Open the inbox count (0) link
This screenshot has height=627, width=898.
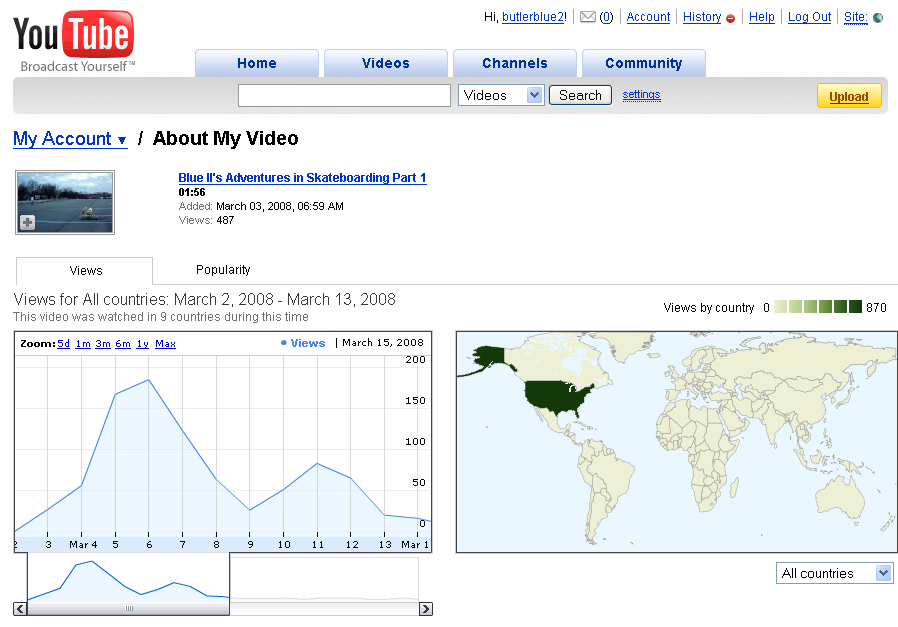tap(606, 17)
